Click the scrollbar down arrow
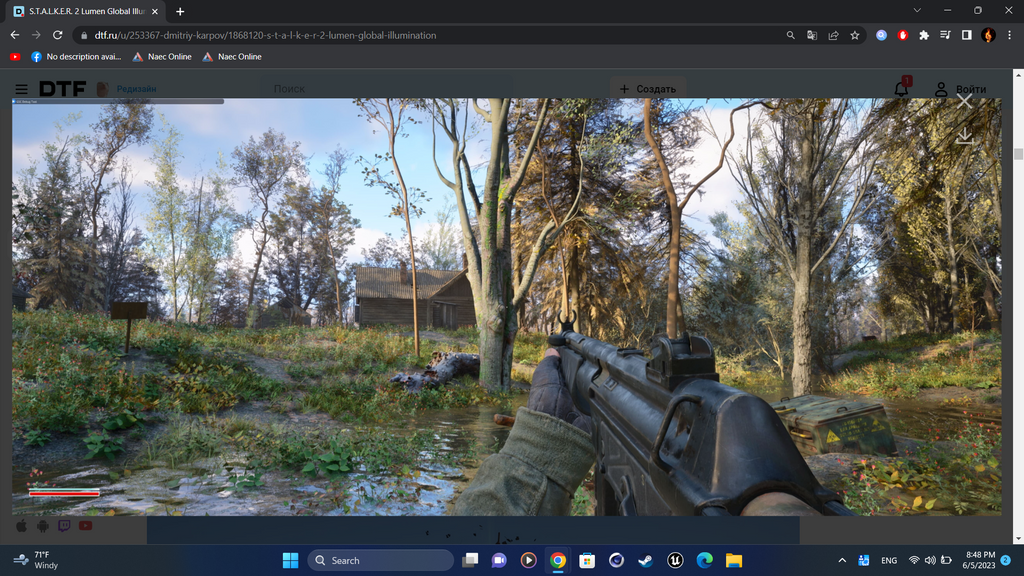Screen dimensions: 1024x576 coord(1018,539)
